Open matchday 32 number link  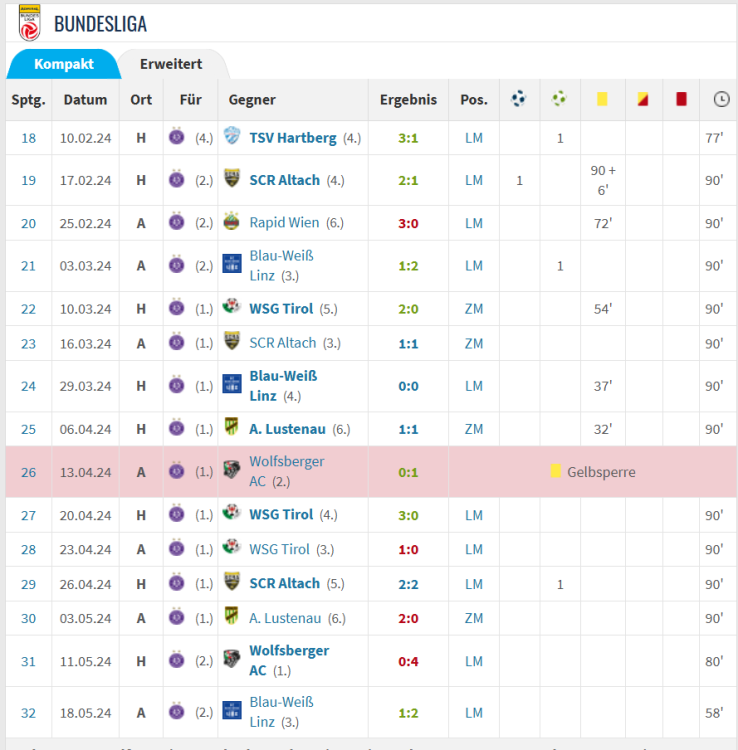pyautogui.click(x=28, y=713)
